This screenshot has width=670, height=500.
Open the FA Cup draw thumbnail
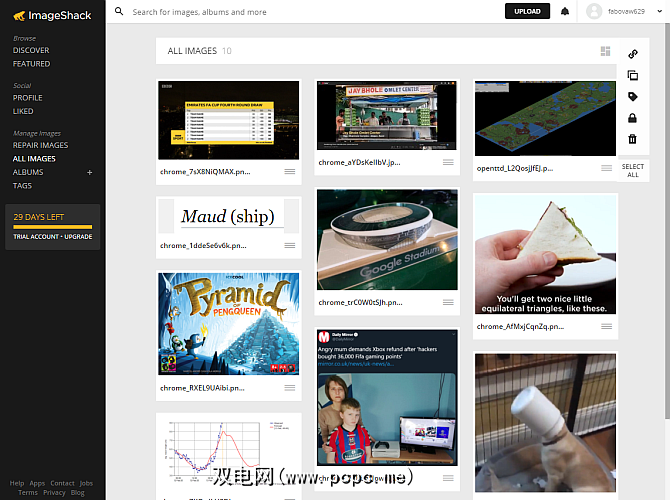click(229, 120)
